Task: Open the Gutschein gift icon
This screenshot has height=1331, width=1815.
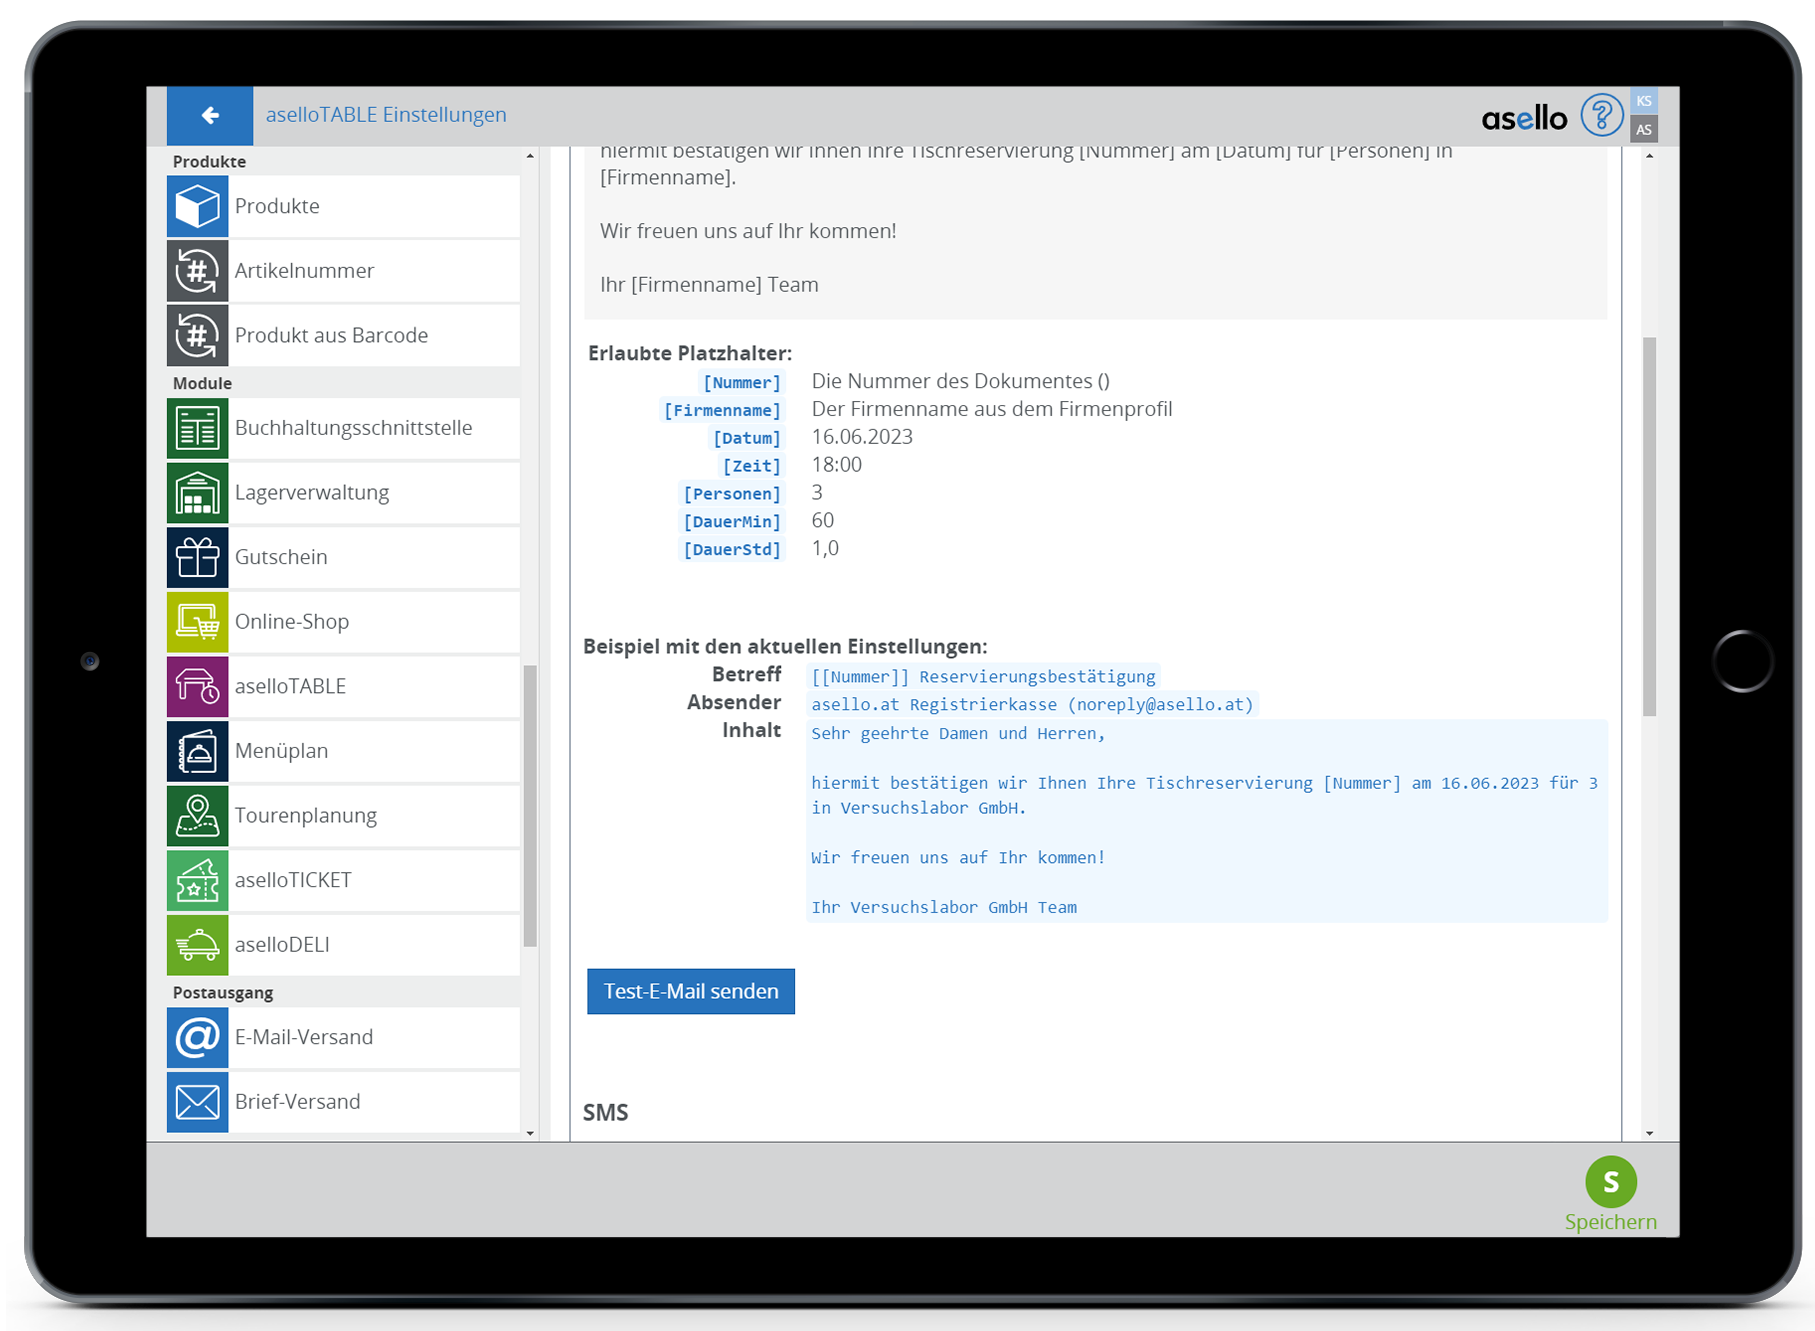Action: pos(197,558)
